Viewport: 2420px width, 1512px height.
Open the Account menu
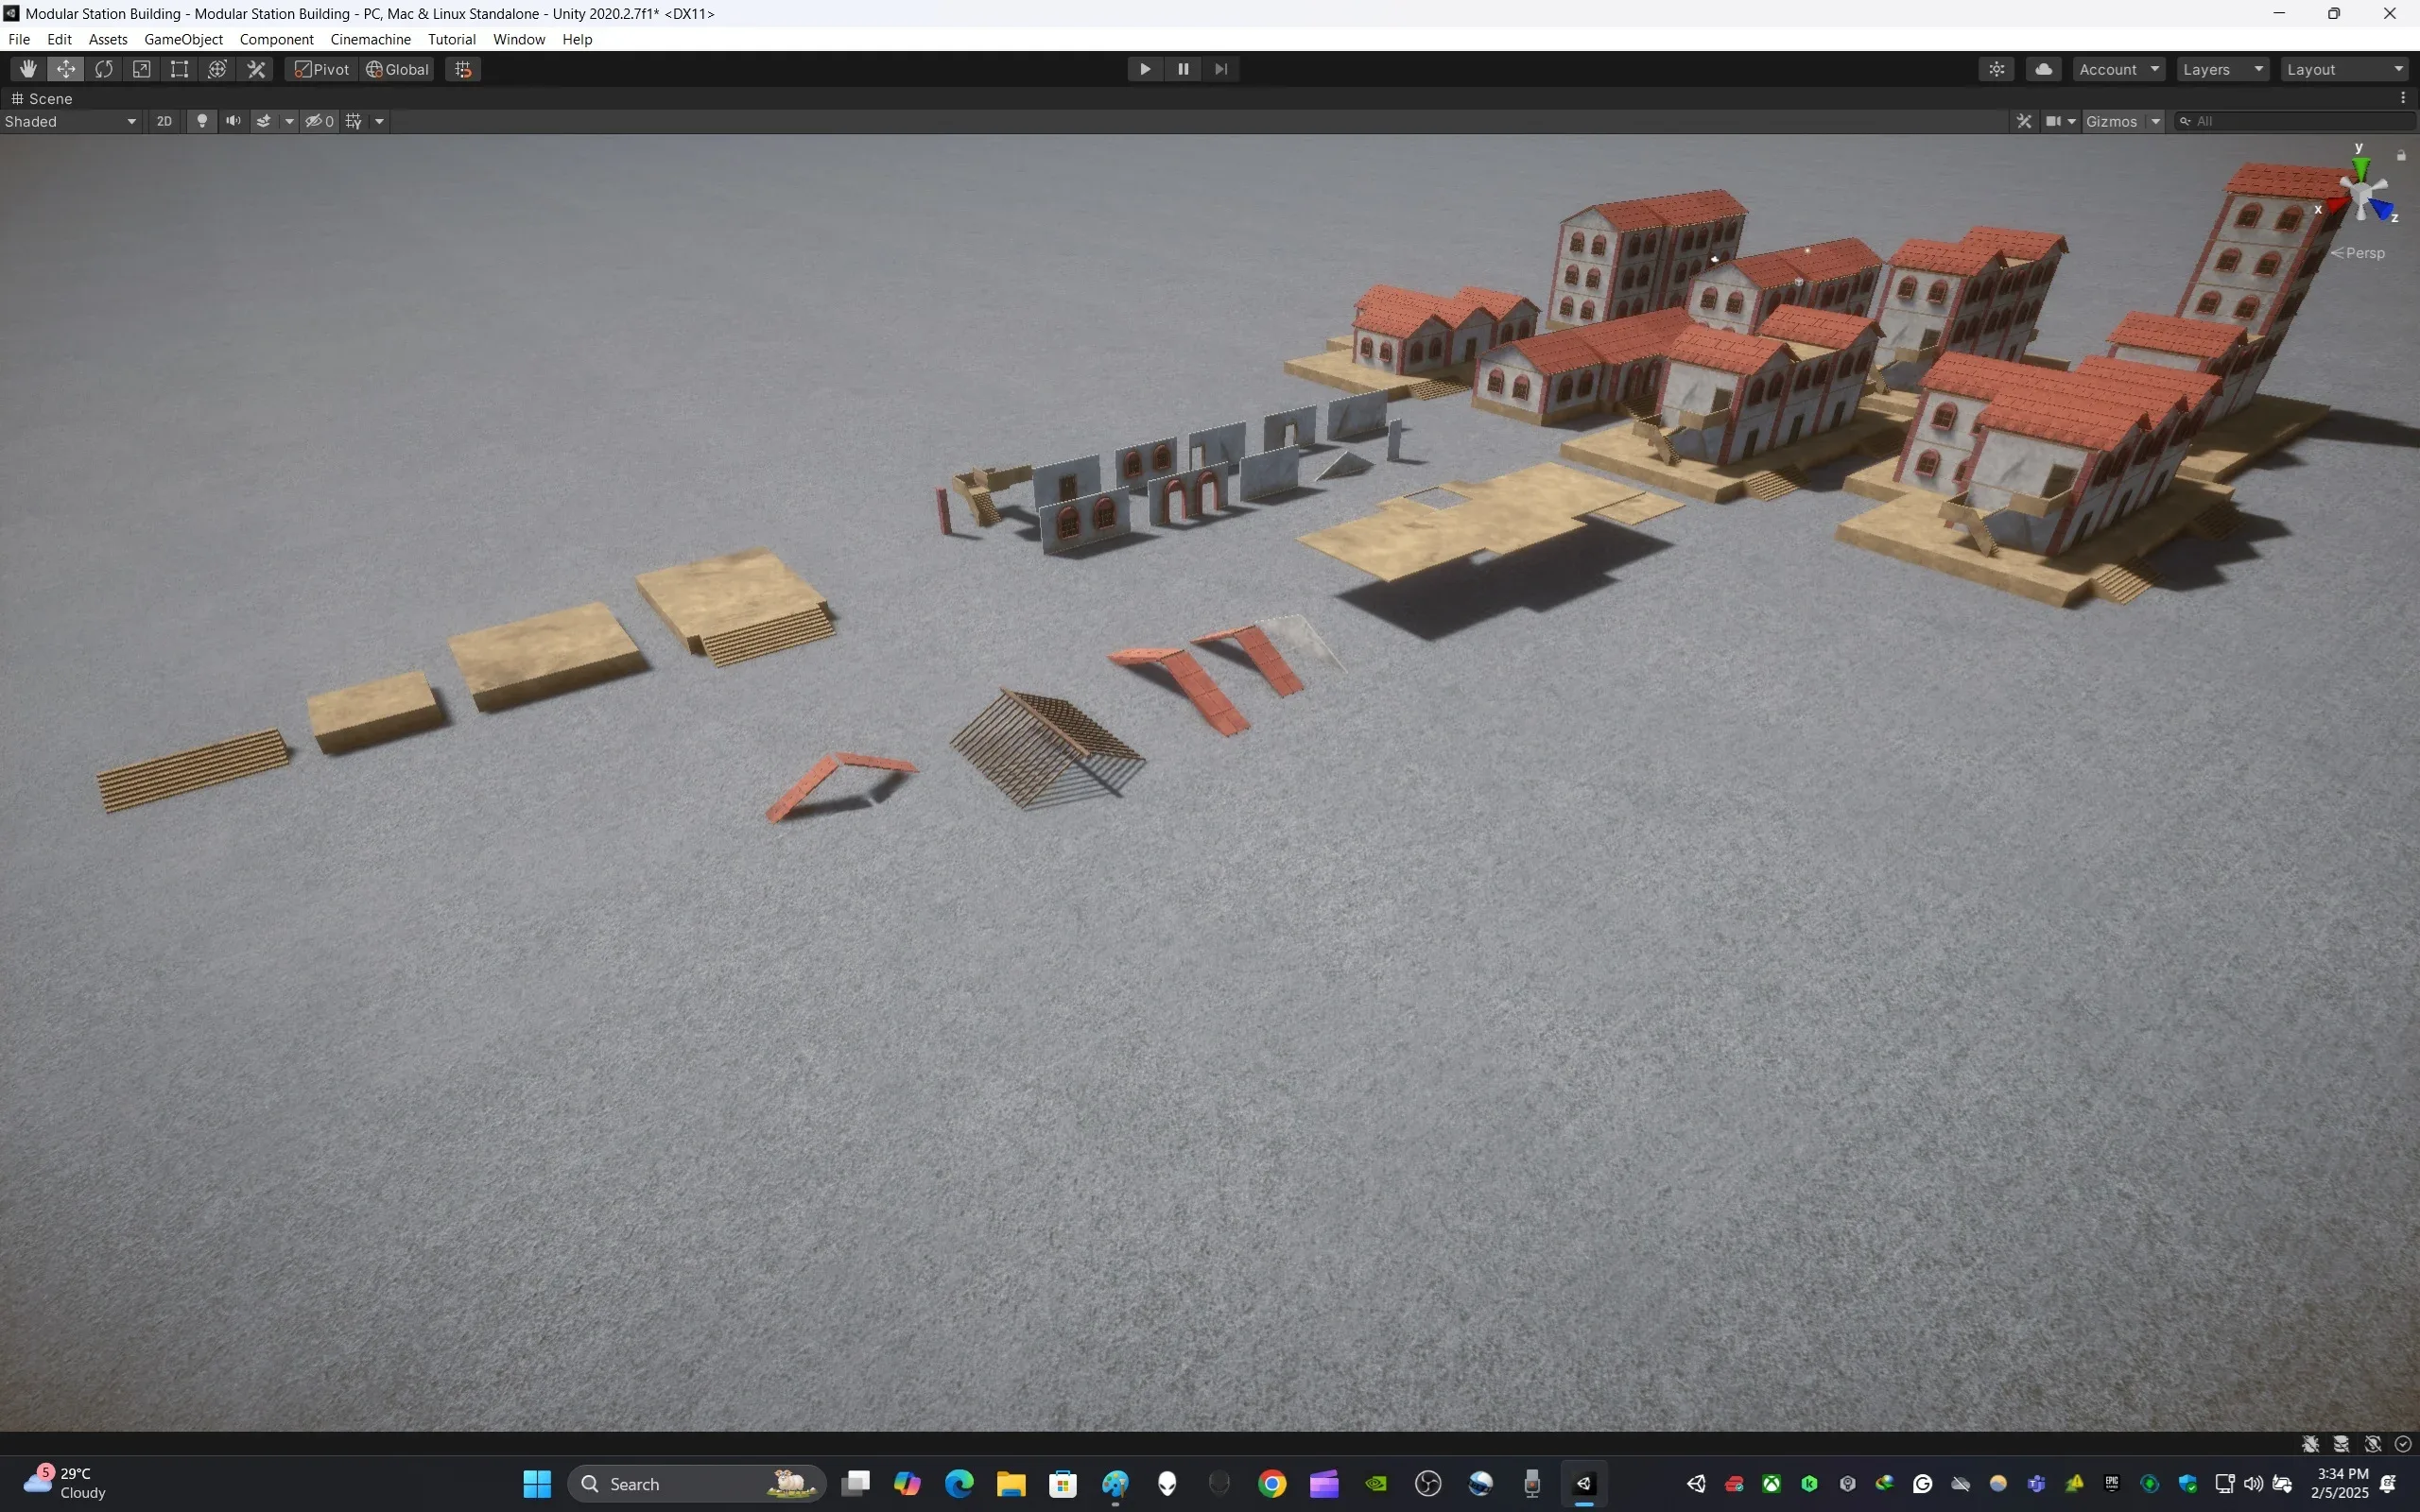[2116, 68]
